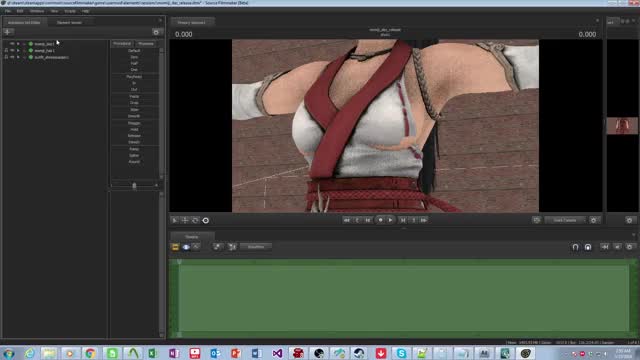Image resolution: width=640 pixels, height=360 pixels.
Task: Click the playhead marker on the timeline
Action: point(179,262)
